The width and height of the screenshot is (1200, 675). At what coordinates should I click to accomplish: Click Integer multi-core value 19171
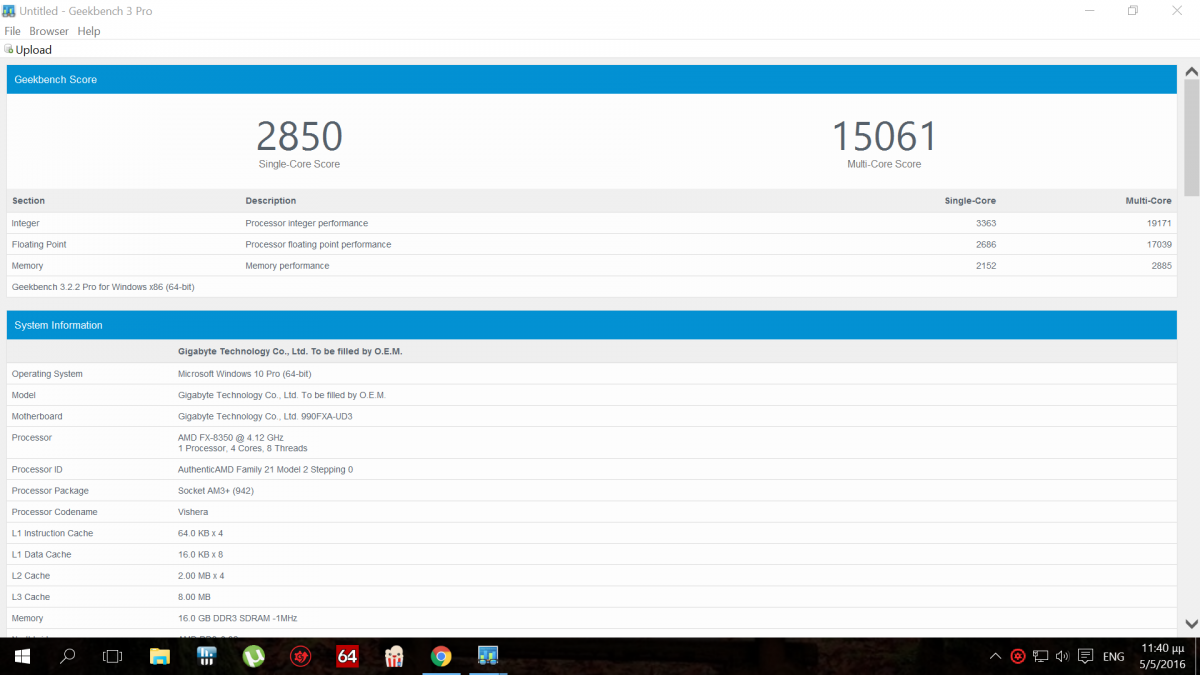click(x=1159, y=223)
